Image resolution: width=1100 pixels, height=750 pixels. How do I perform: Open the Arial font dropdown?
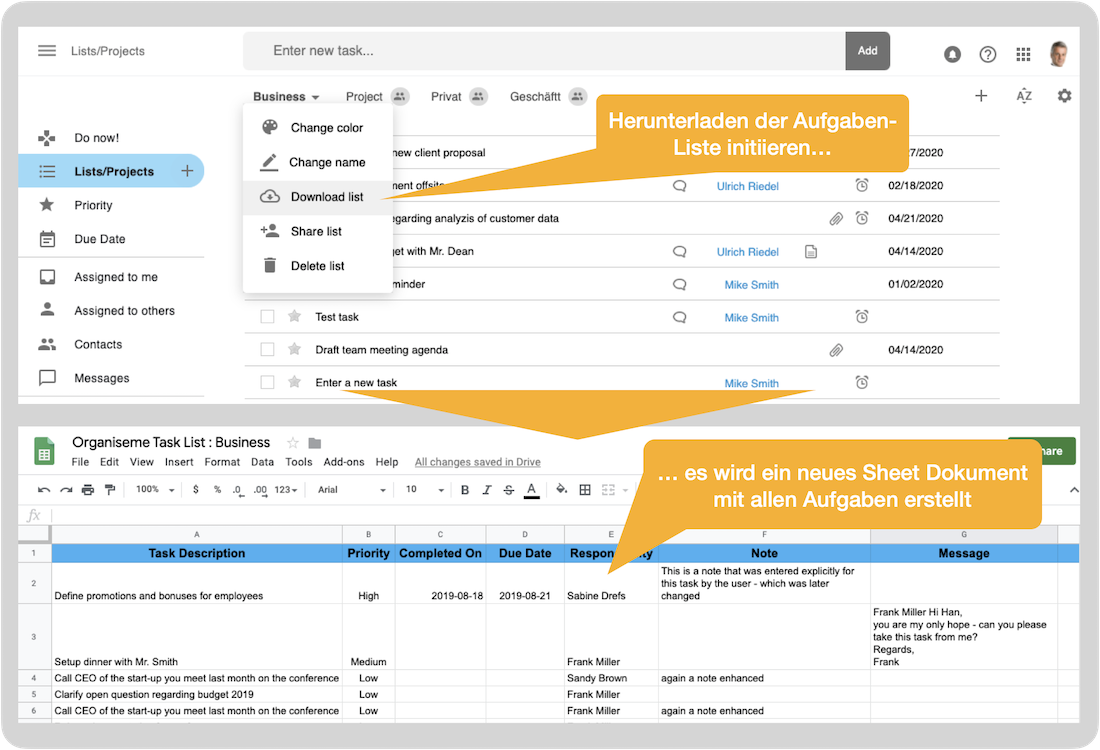pos(351,490)
